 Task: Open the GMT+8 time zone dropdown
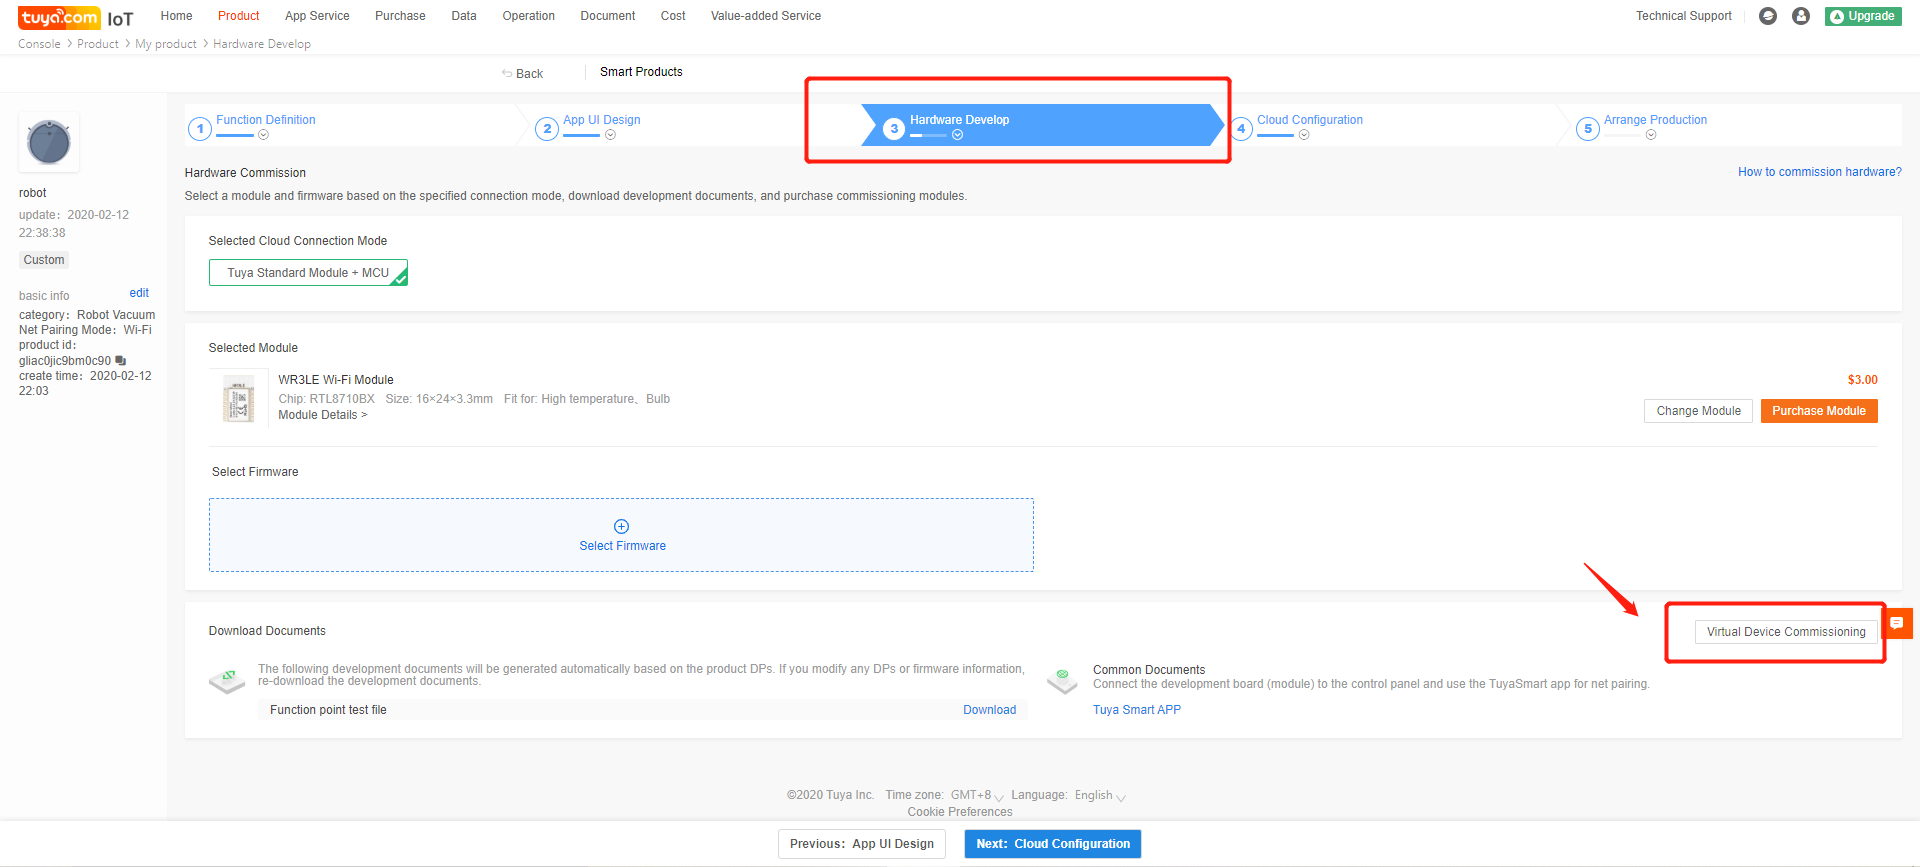coord(977,796)
